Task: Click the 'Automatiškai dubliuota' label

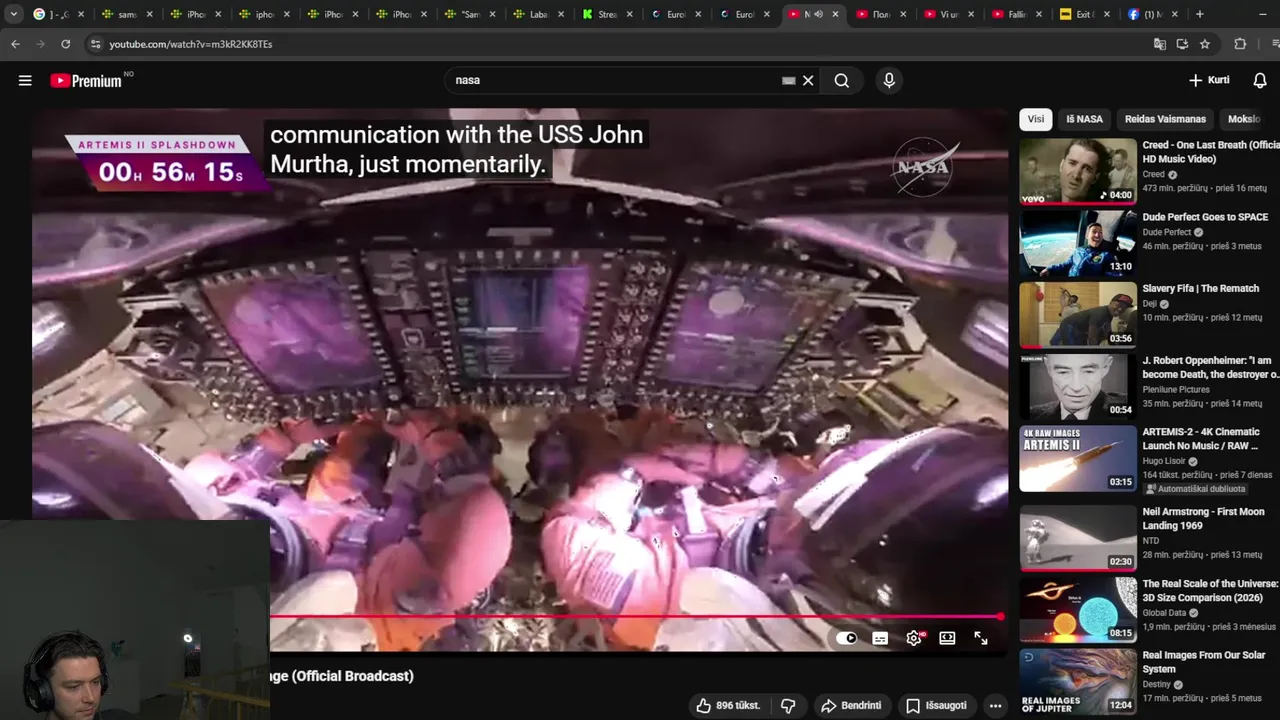Action: (1195, 489)
